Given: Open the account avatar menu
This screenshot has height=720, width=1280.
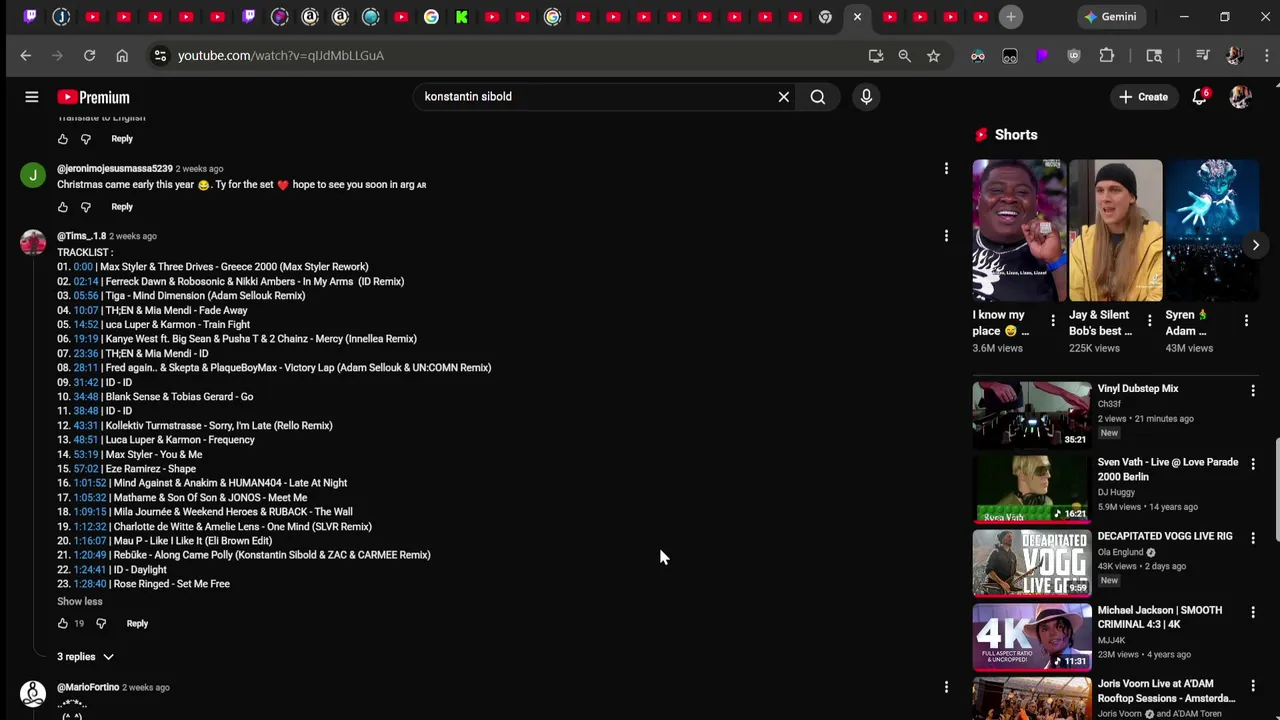Looking at the screenshot, I should point(1240,97).
